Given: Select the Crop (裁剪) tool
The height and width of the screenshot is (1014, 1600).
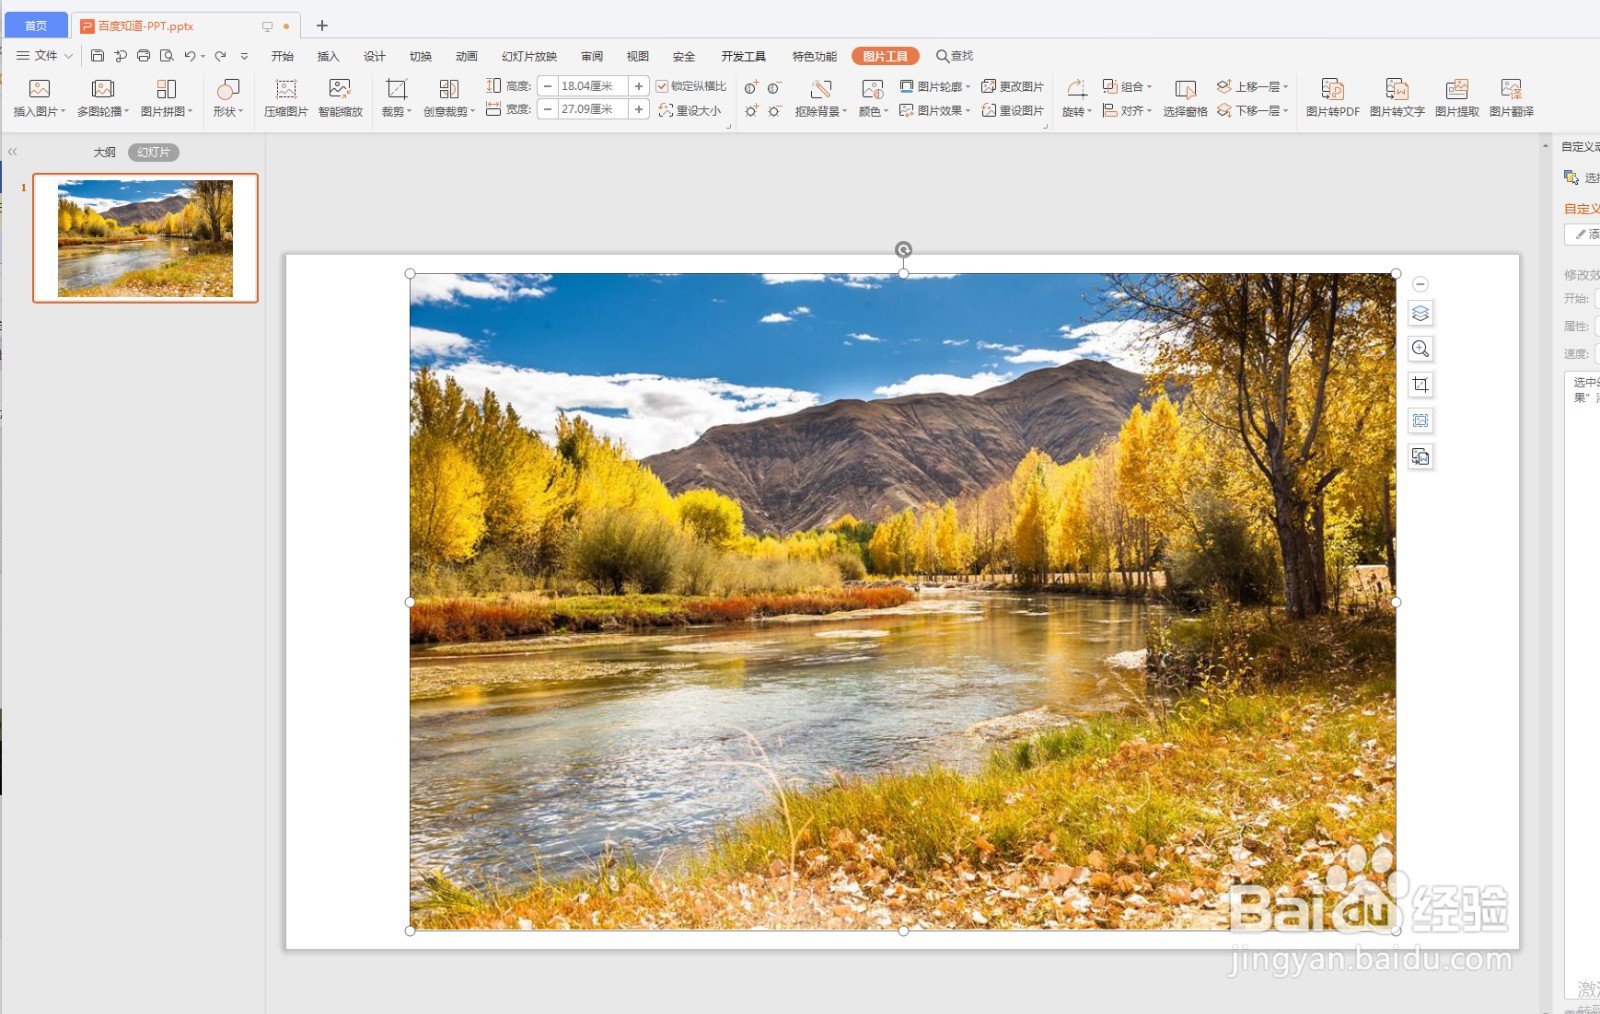Looking at the screenshot, I should (396, 98).
